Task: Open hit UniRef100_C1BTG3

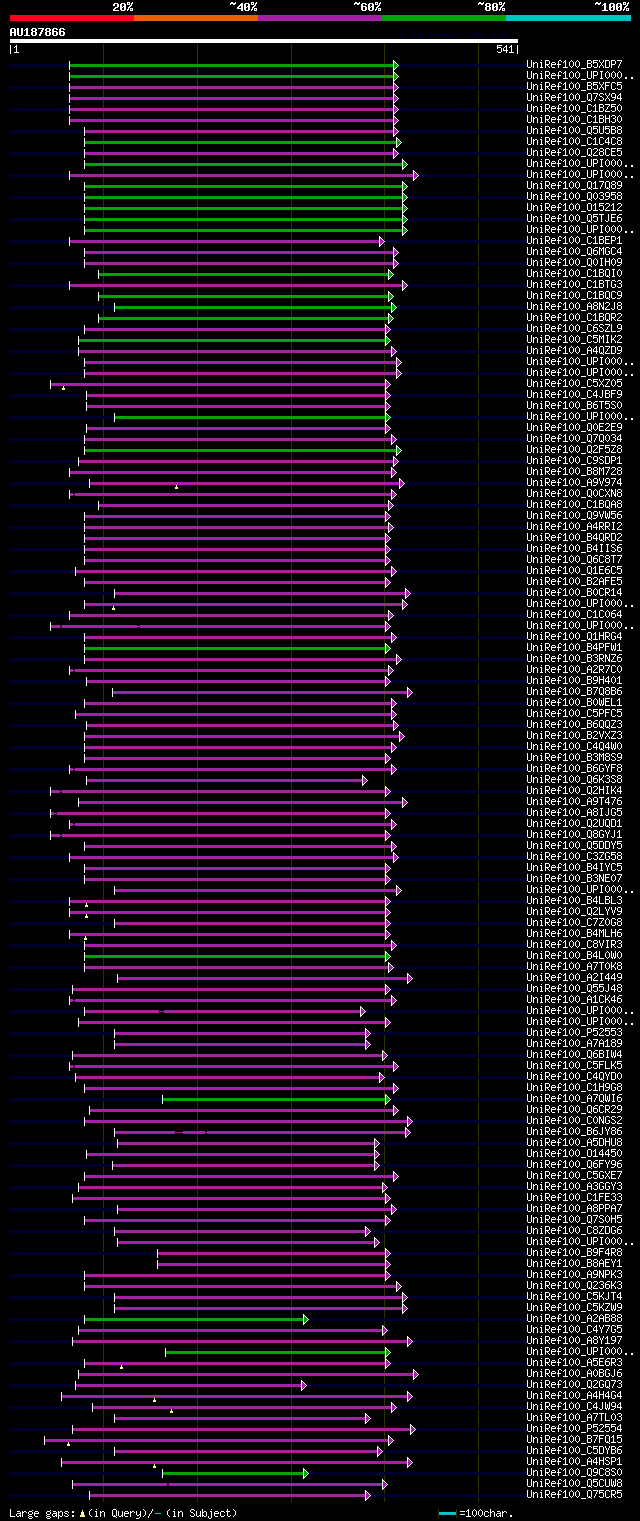Action: (x=574, y=285)
